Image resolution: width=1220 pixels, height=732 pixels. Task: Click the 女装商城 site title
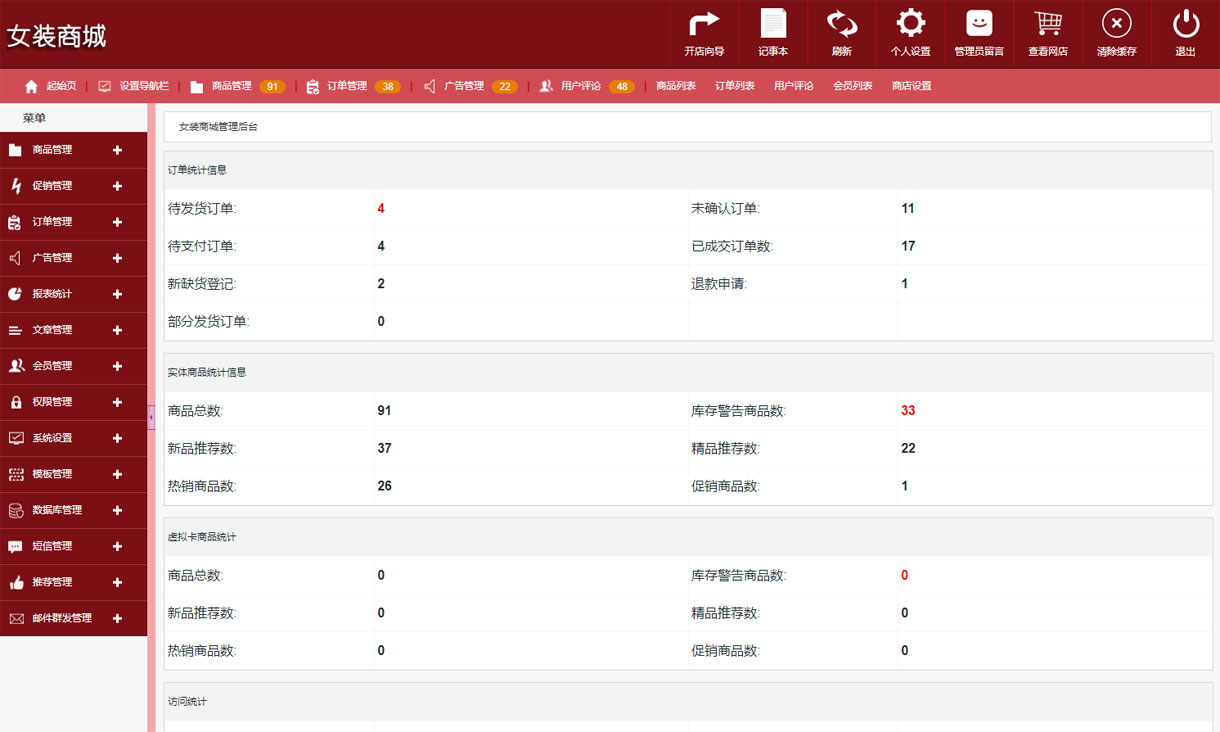click(56, 36)
